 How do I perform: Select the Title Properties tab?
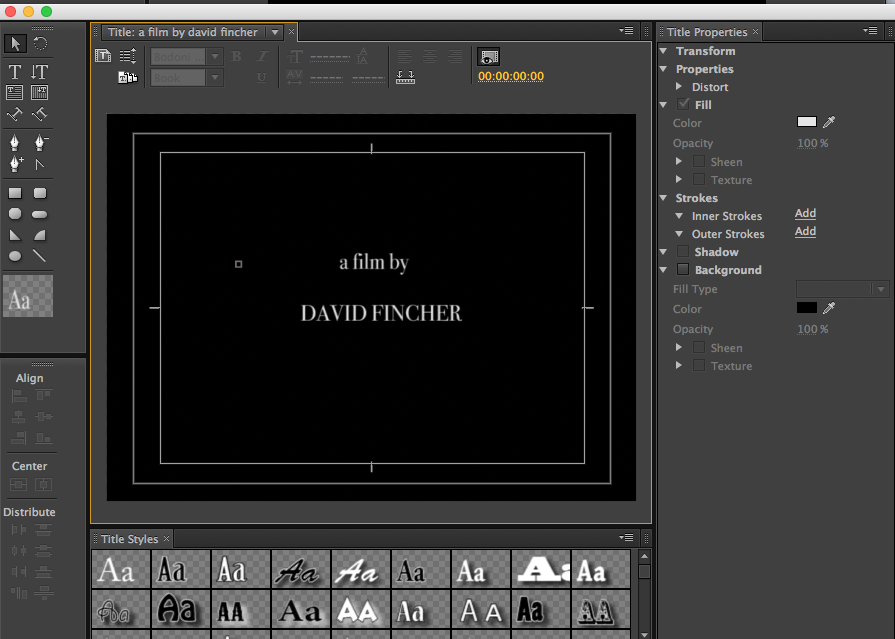[707, 32]
